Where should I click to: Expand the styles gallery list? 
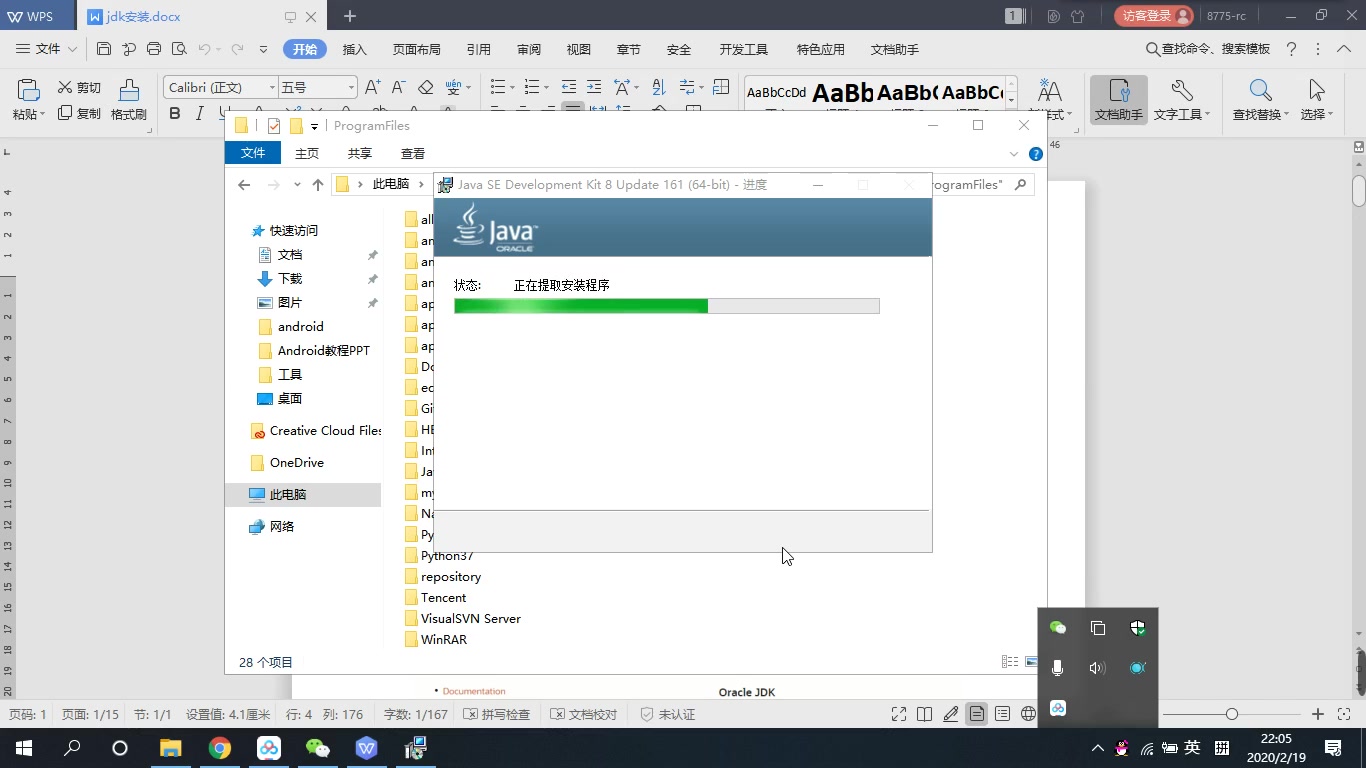(1012, 101)
